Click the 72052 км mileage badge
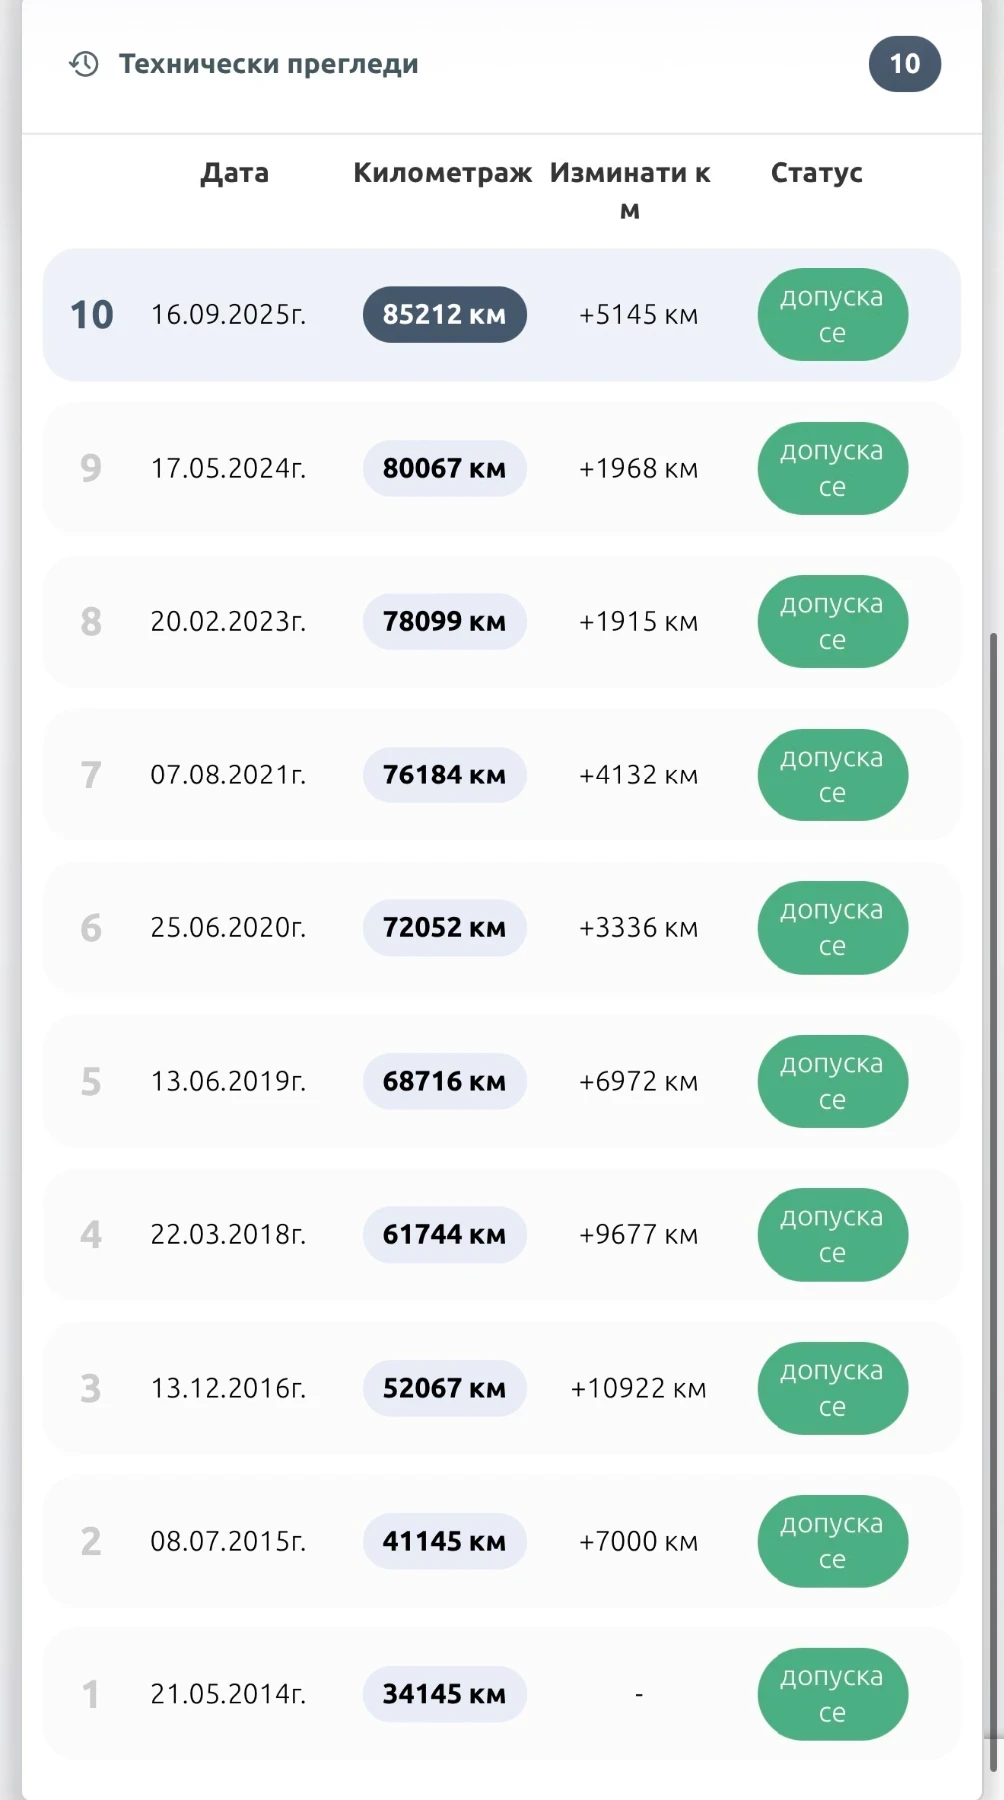 click(444, 928)
